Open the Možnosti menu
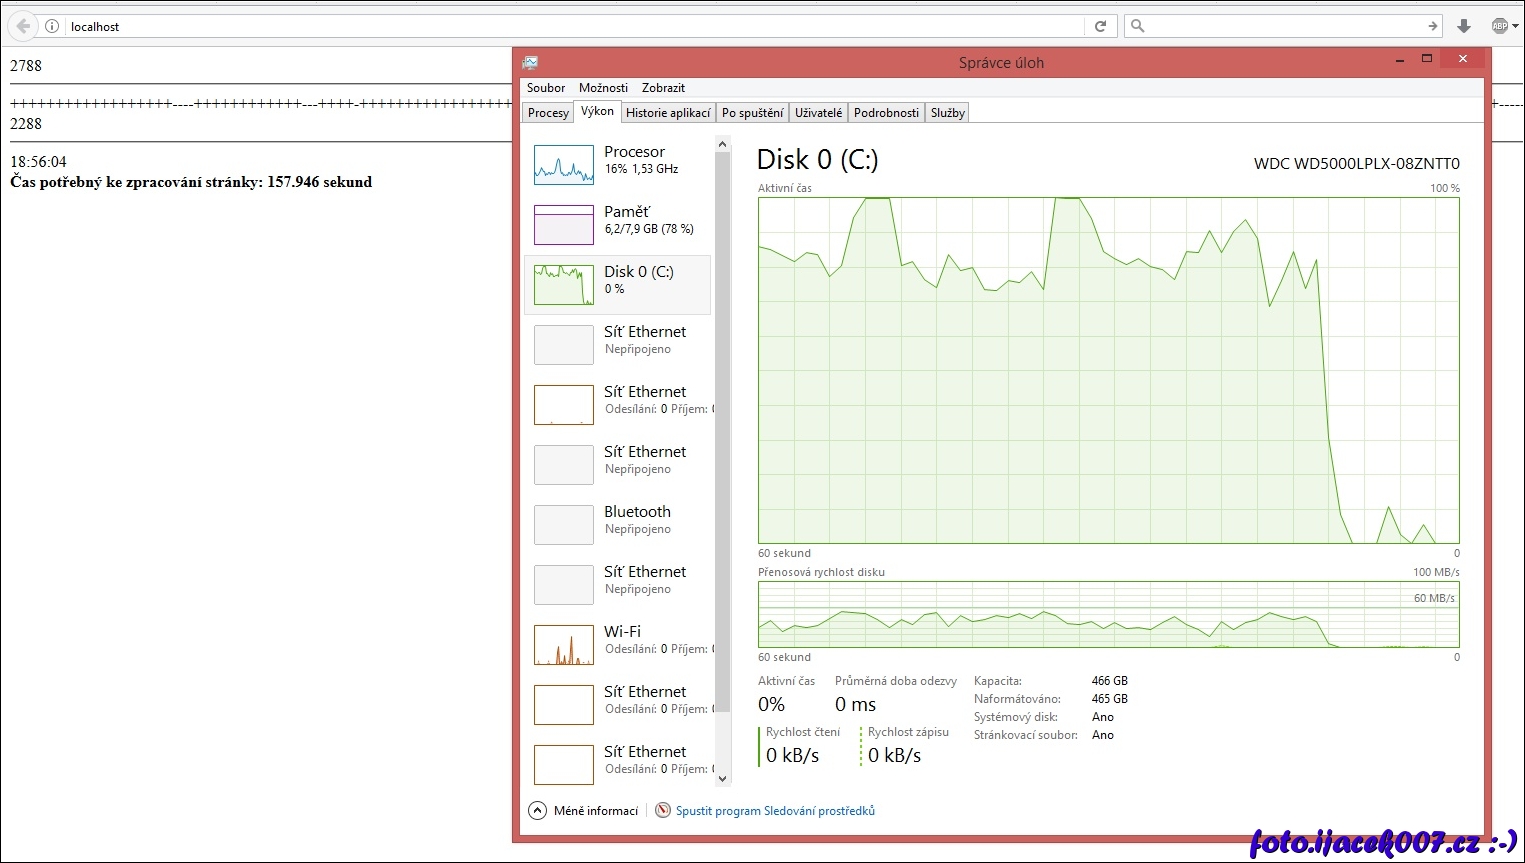 click(x=603, y=88)
